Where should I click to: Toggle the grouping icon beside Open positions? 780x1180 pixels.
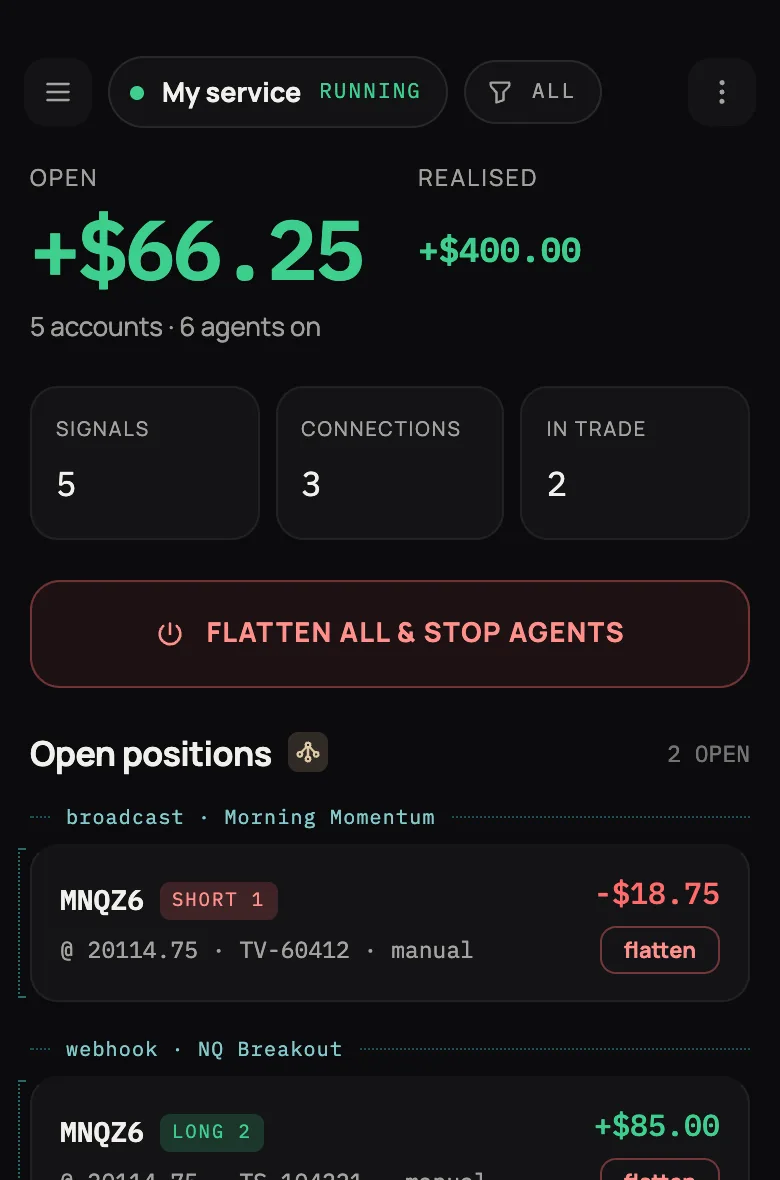coord(308,752)
